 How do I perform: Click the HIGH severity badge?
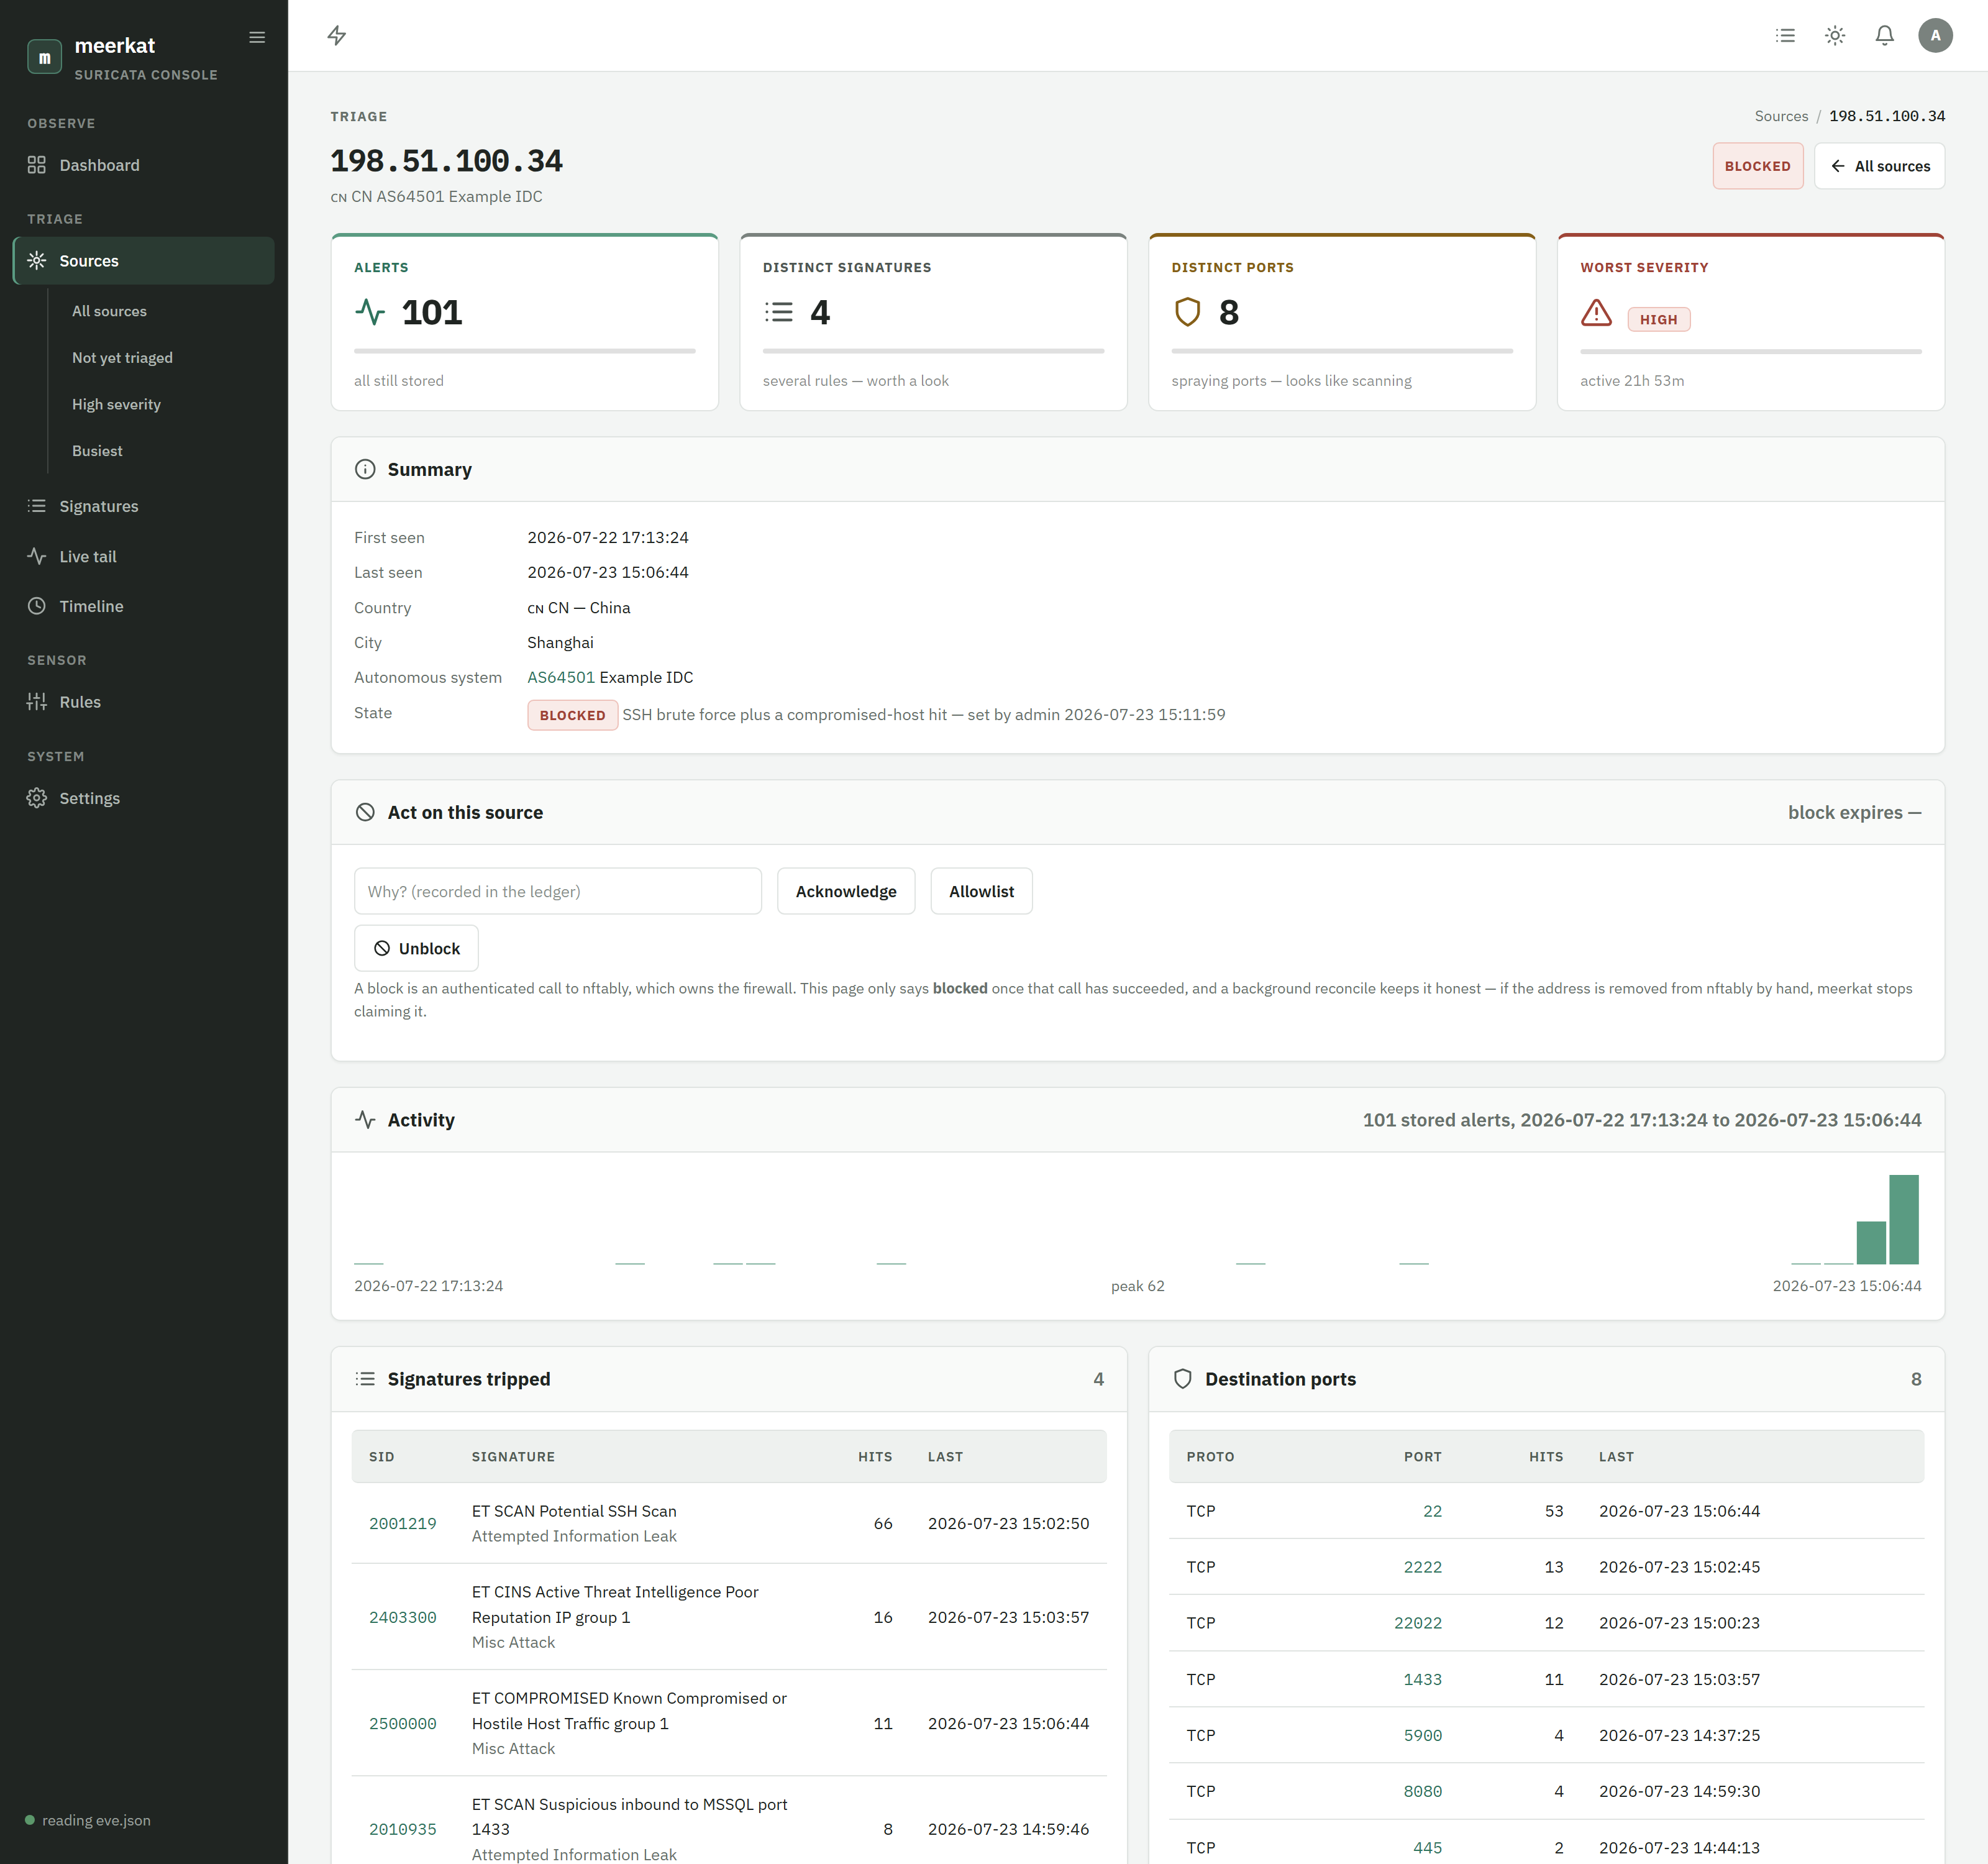pyautogui.click(x=1658, y=319)
